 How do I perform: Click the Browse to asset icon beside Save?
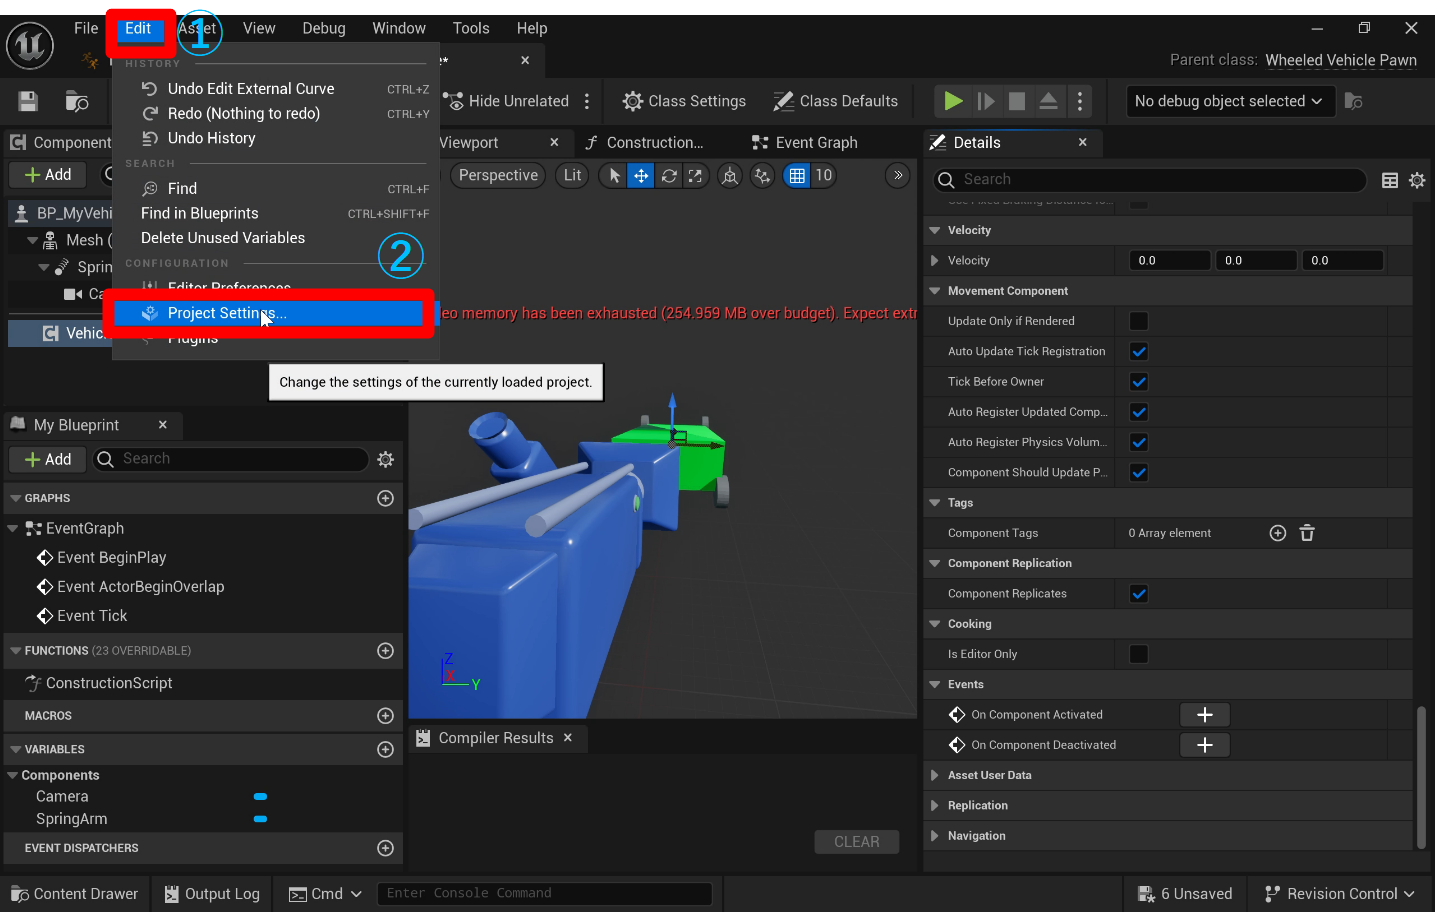[x=77, y=101]
